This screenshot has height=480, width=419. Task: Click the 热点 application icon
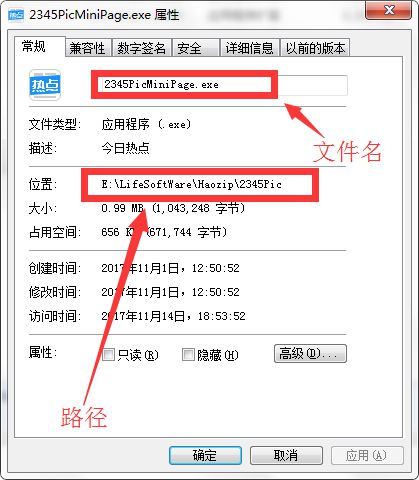45,85
